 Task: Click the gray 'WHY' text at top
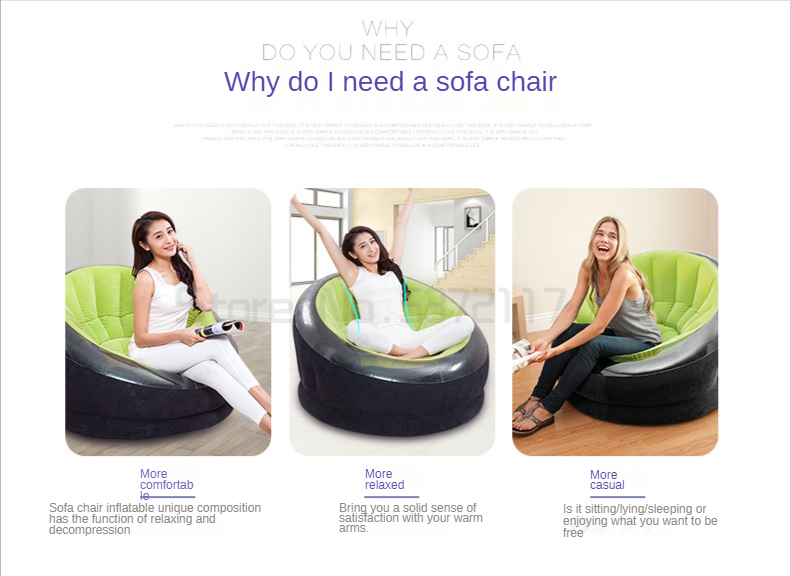point(388,28)
